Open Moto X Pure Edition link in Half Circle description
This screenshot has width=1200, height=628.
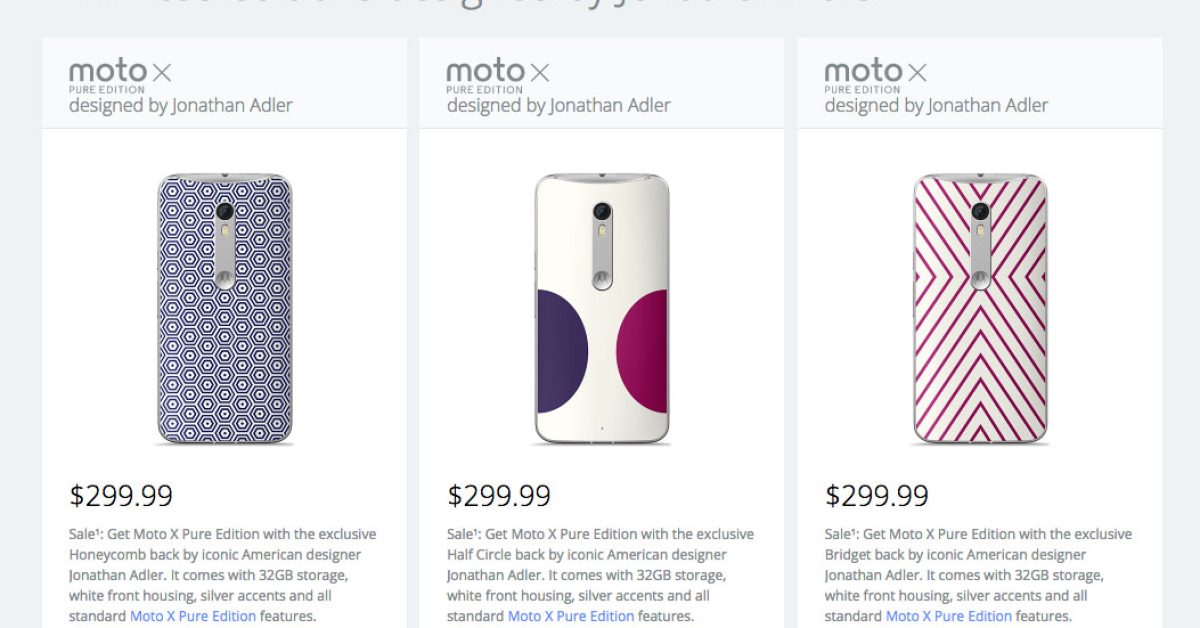(571, 616)
